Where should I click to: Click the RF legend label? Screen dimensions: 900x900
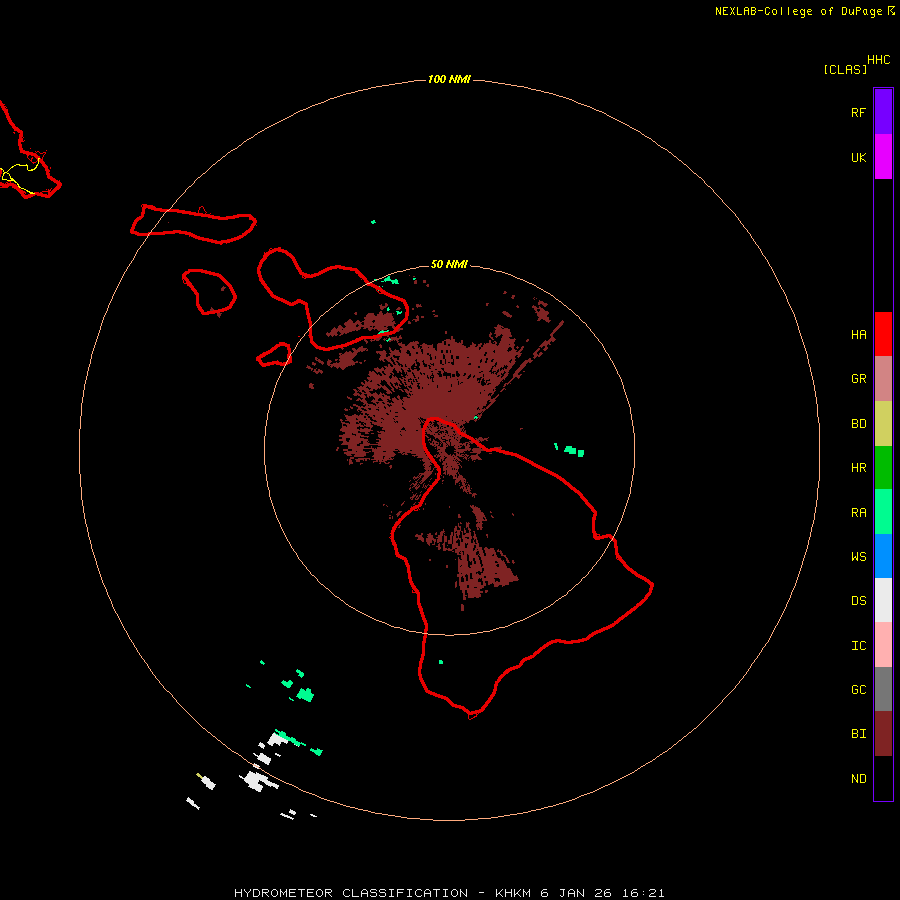coord(858,112)
